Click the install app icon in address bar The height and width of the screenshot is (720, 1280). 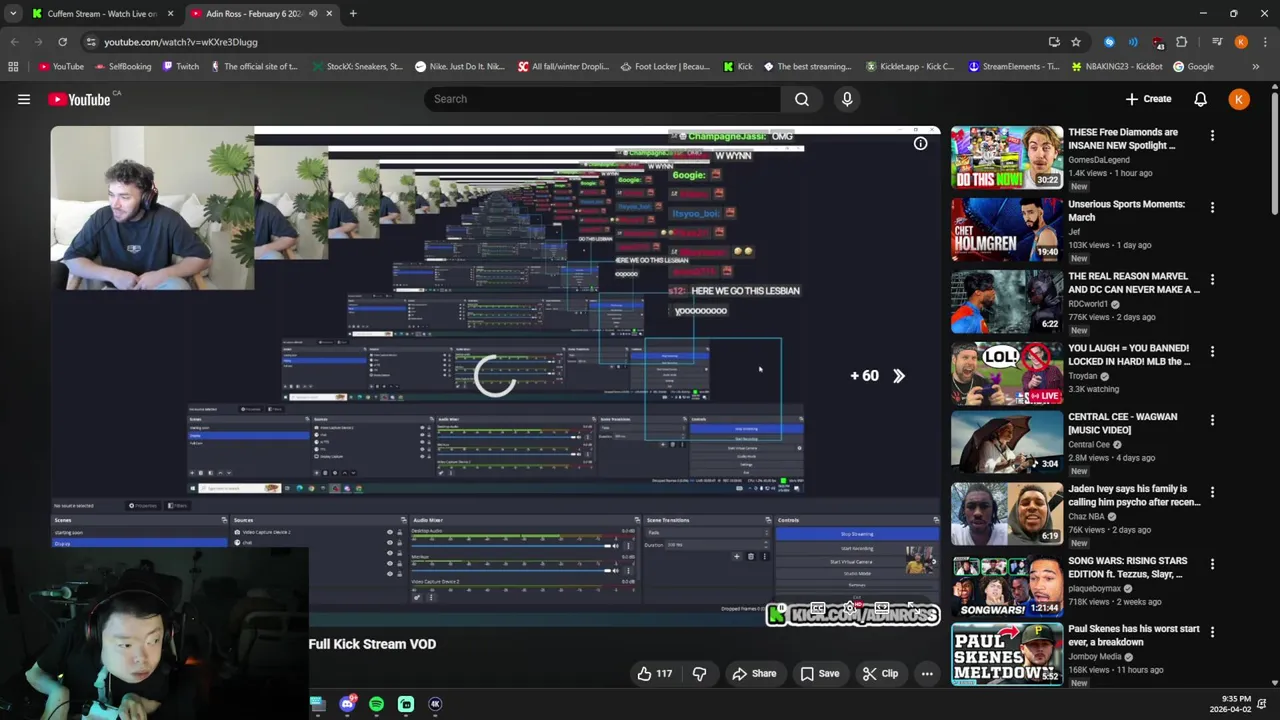coord(1054,42)
